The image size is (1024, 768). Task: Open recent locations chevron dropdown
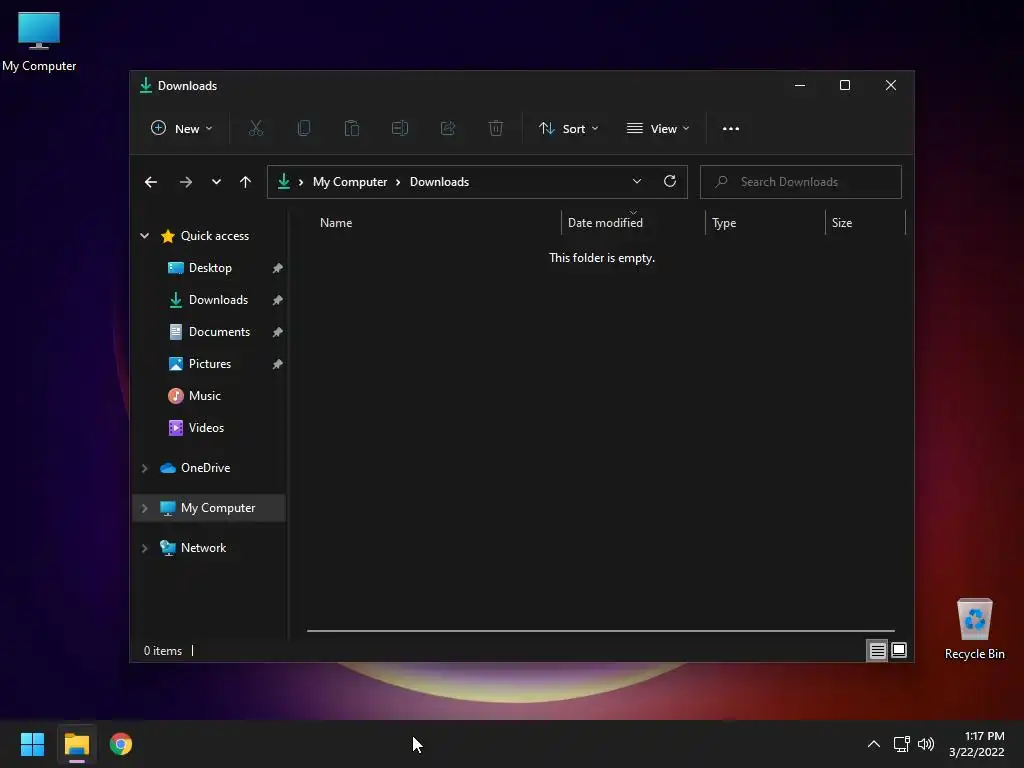(x=216, y=182)
